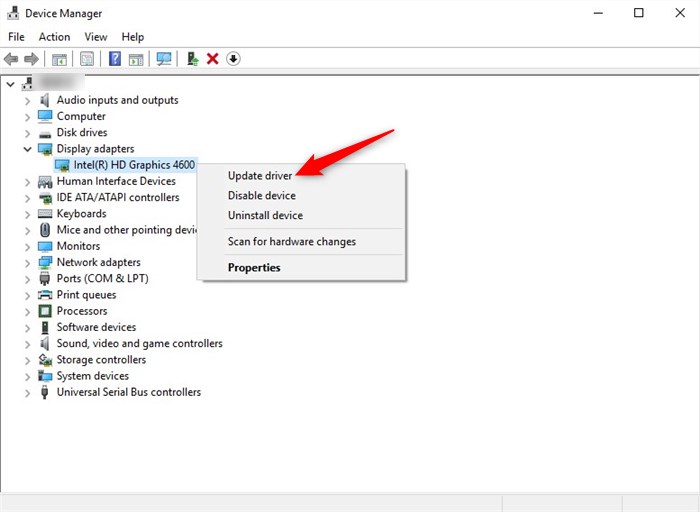This screenshot has width=700, height=512.
Task: Click the Update device driver toolbar icon
Action: click(192, 59)
